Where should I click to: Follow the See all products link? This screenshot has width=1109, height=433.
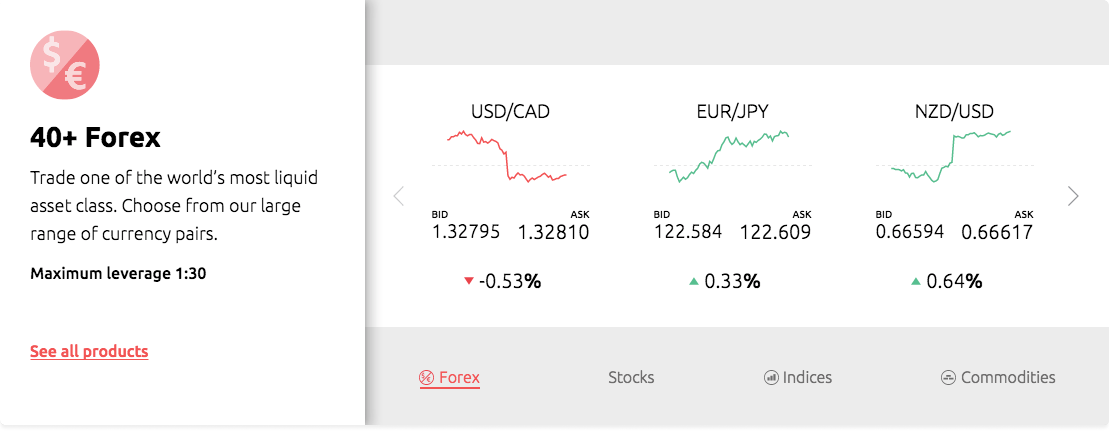click(89, 352)
